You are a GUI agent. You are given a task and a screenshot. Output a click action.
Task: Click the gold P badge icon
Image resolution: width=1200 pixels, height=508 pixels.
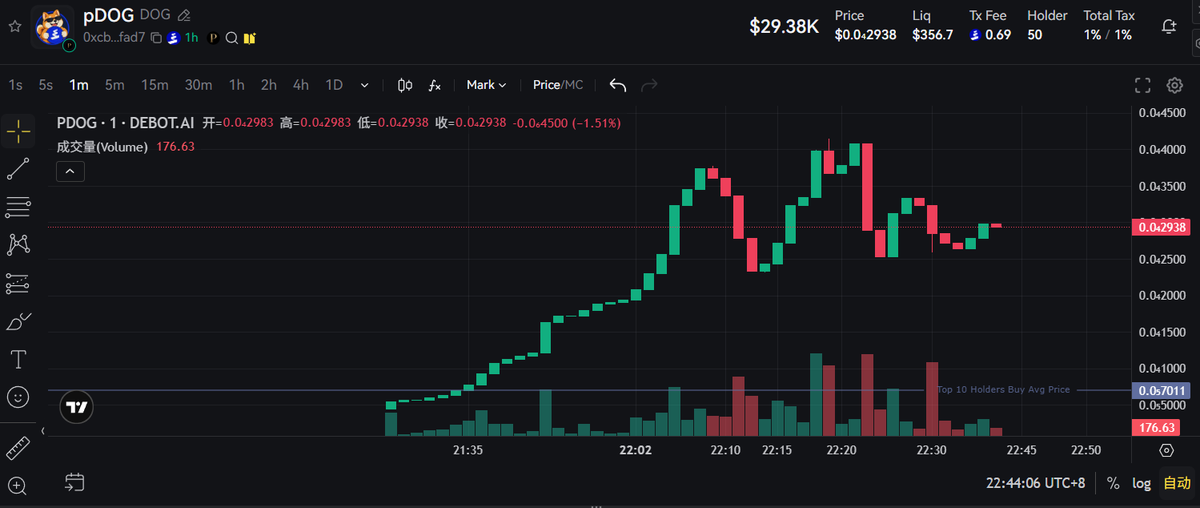pos(213,38)
